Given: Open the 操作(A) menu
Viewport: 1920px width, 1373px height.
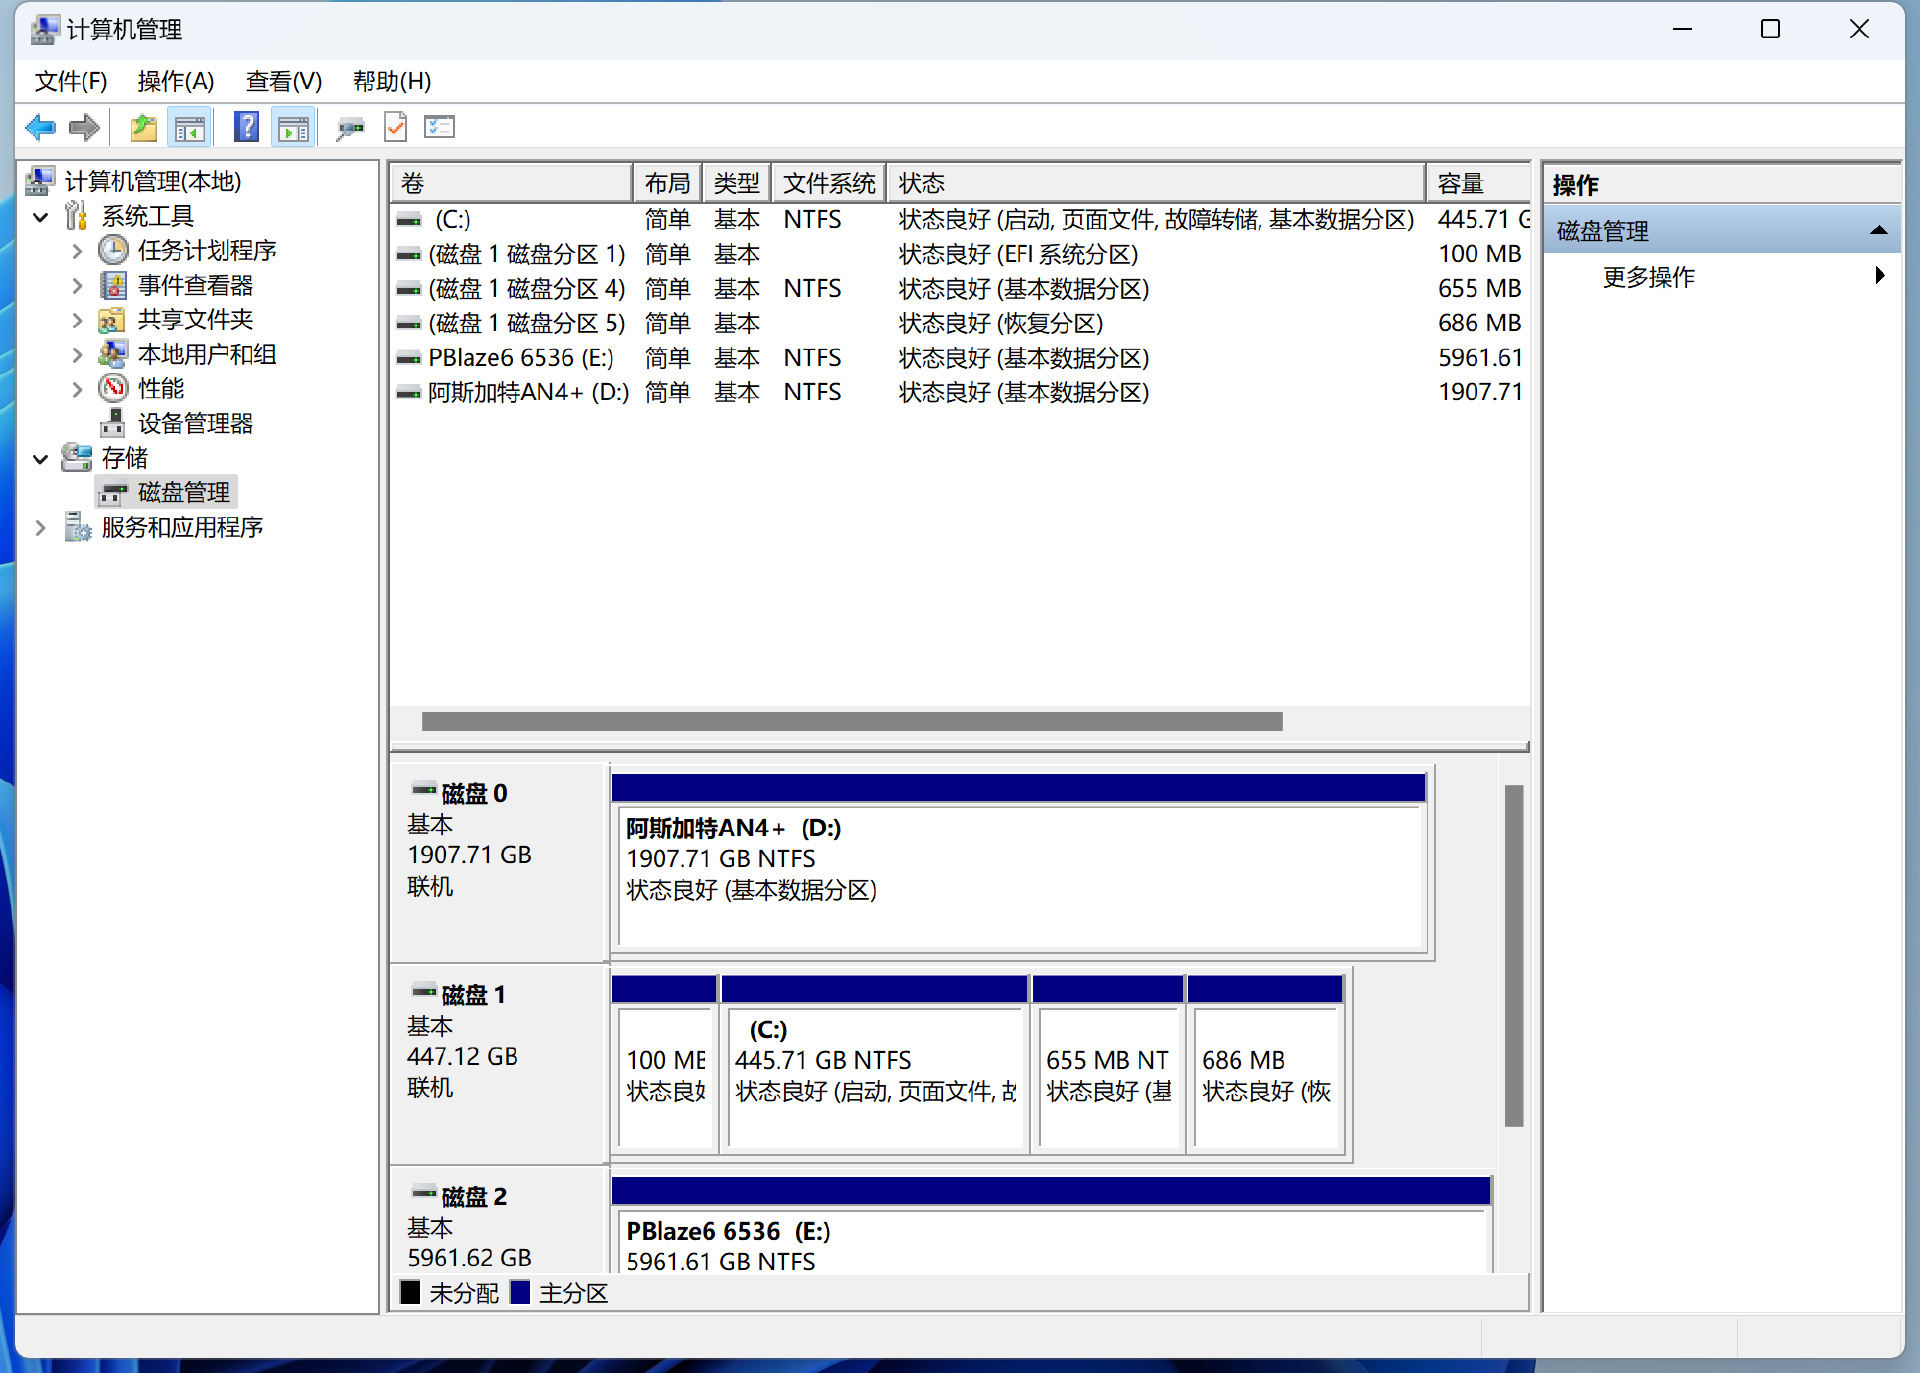Looking at the screenshot, I should coord(175,81).
